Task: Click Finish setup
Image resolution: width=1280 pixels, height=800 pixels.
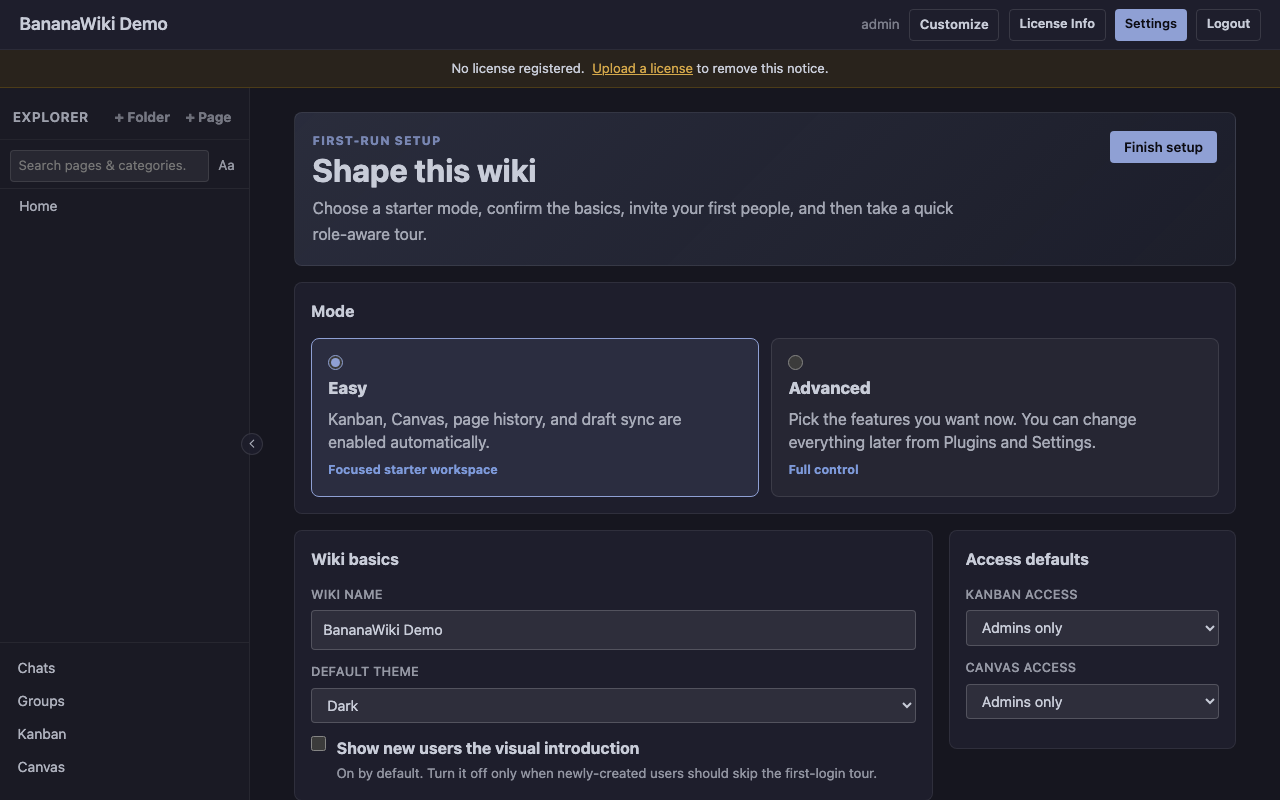Action: click(x=1163, y=147)
